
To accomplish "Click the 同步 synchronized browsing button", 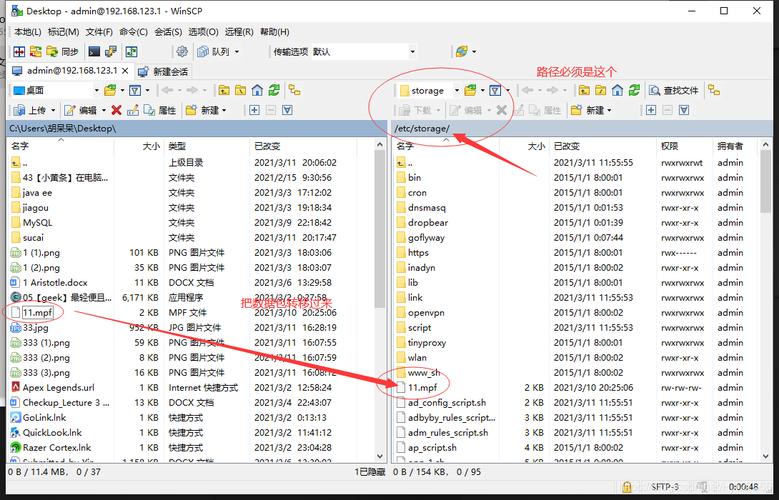I will point(63,52).
